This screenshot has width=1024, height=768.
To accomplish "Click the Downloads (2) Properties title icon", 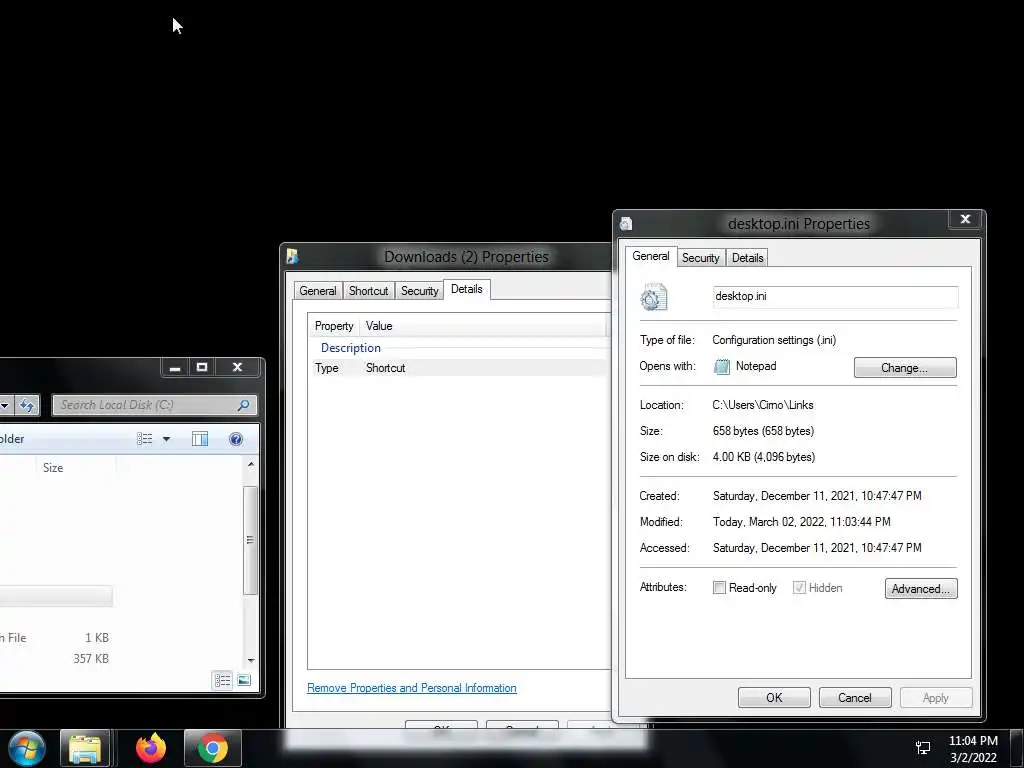I will click(292, 257).
